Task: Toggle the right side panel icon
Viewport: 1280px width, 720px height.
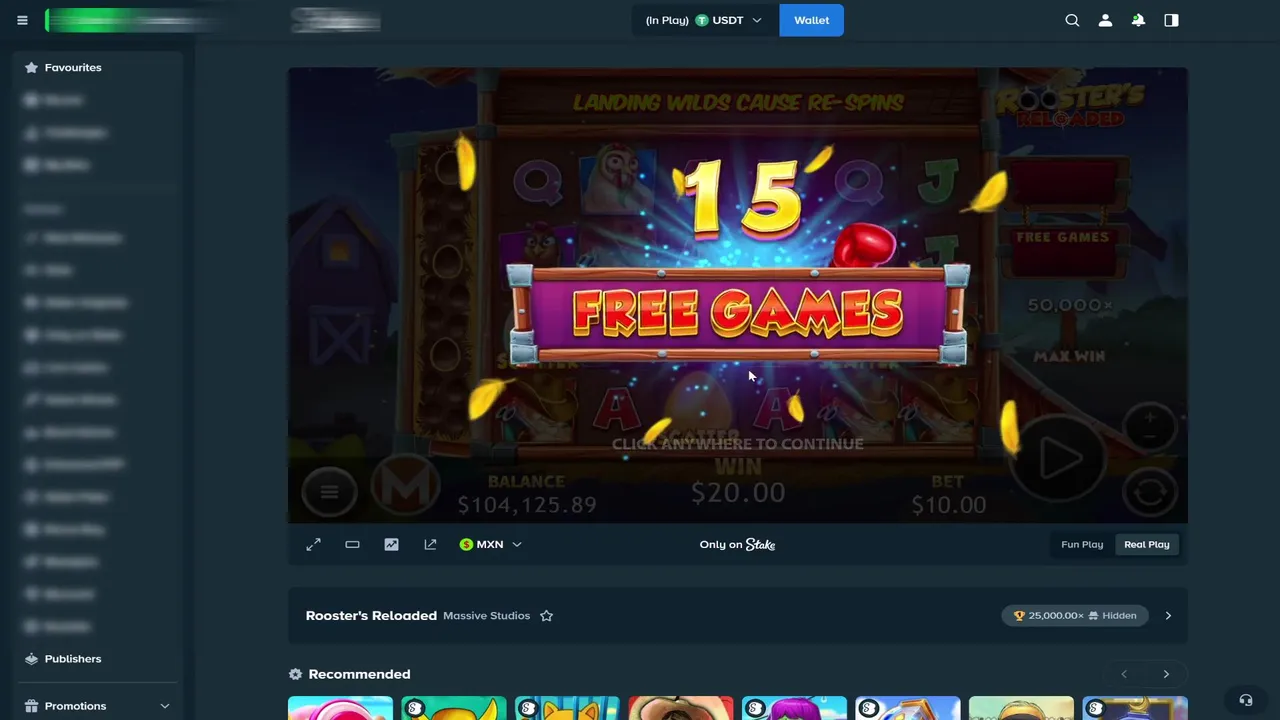Action: pos(1171,20)
